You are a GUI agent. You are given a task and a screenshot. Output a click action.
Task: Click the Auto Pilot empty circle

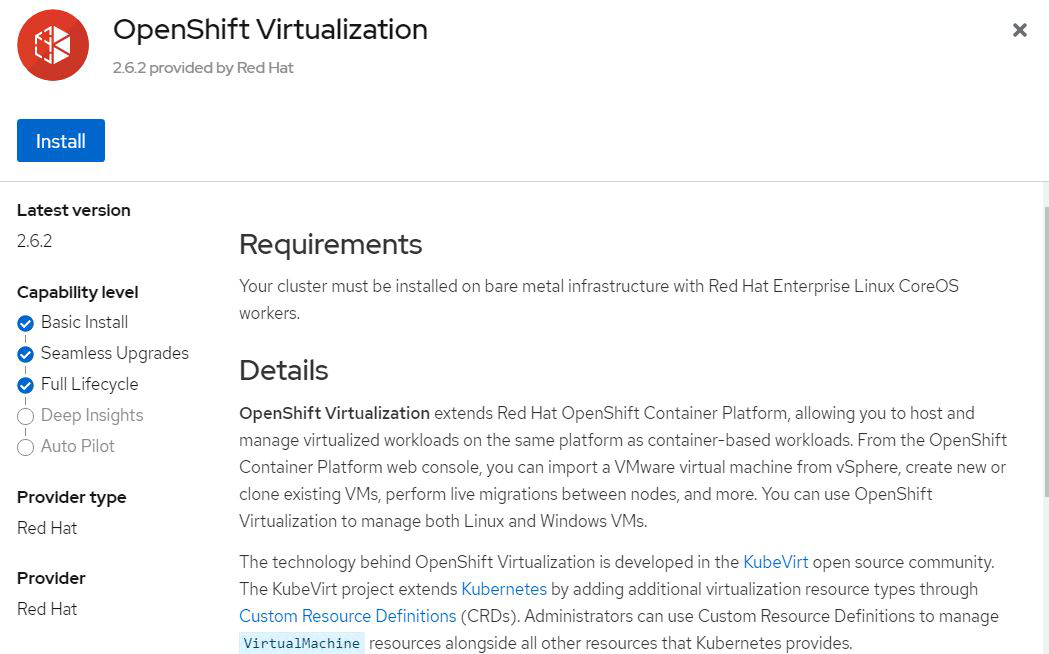click(x=26, y=447)
